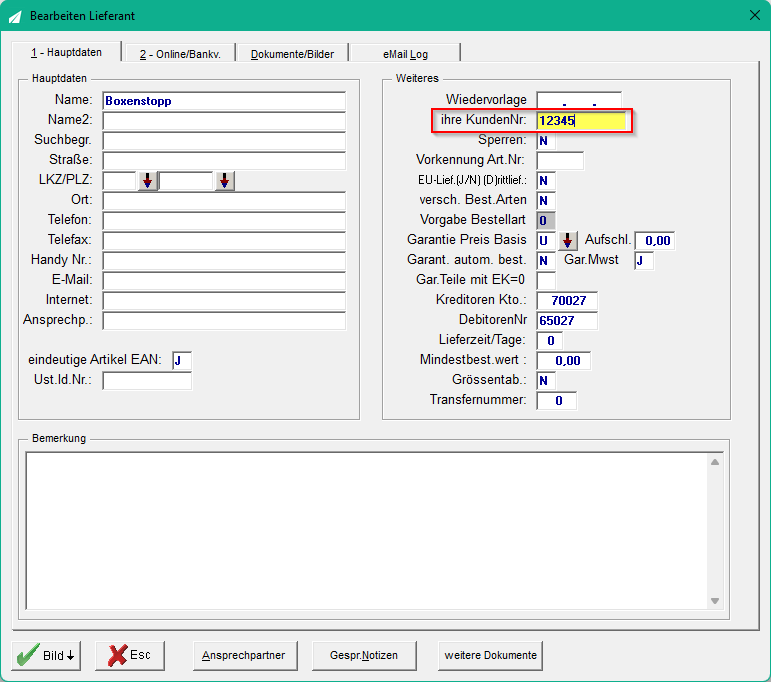This screenshot has width=771, height=682.
Task: Click the weitere Dokumente button
Action: click(x=490, y=655)
